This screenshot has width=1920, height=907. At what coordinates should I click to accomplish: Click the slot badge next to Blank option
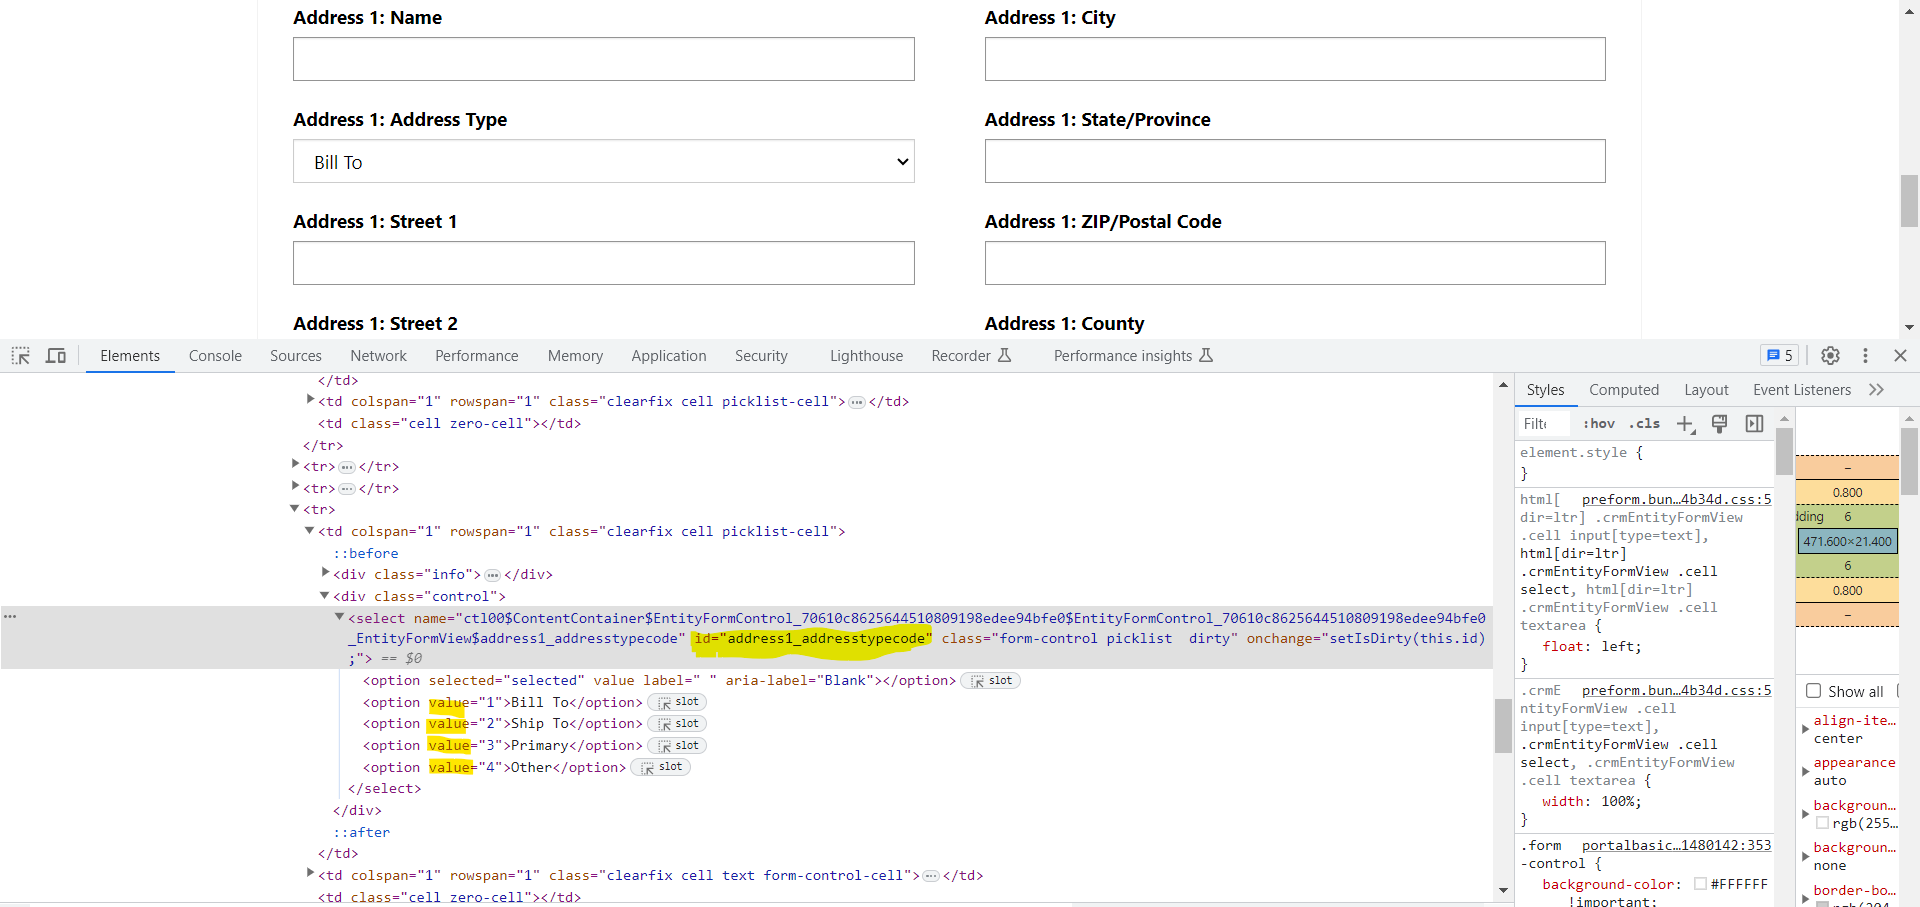point(991,681)
